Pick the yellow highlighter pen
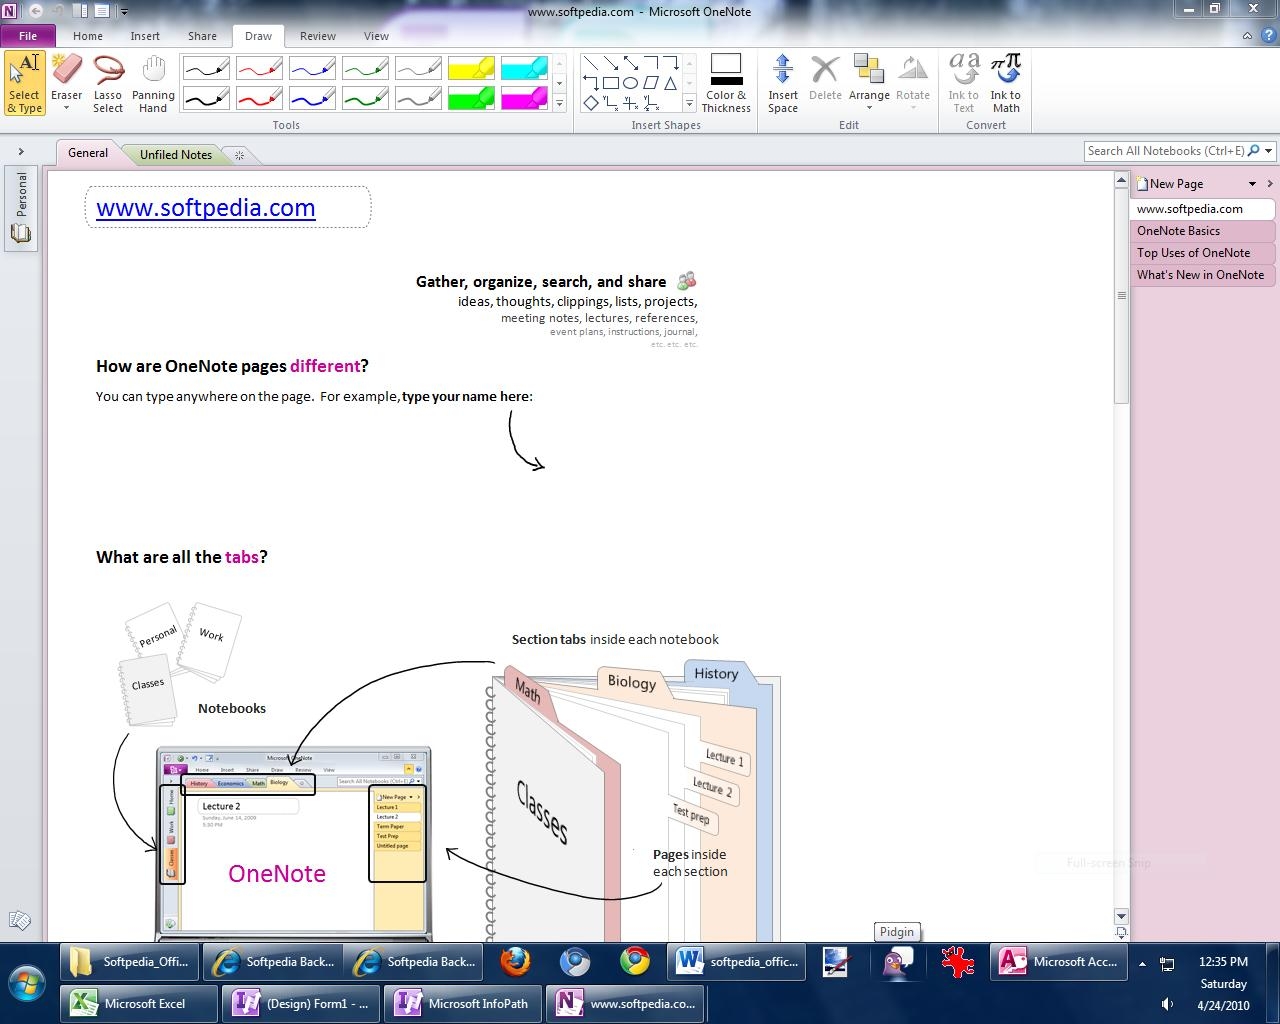This screenshot has width=1280, height=1024. tap(471, 68)
